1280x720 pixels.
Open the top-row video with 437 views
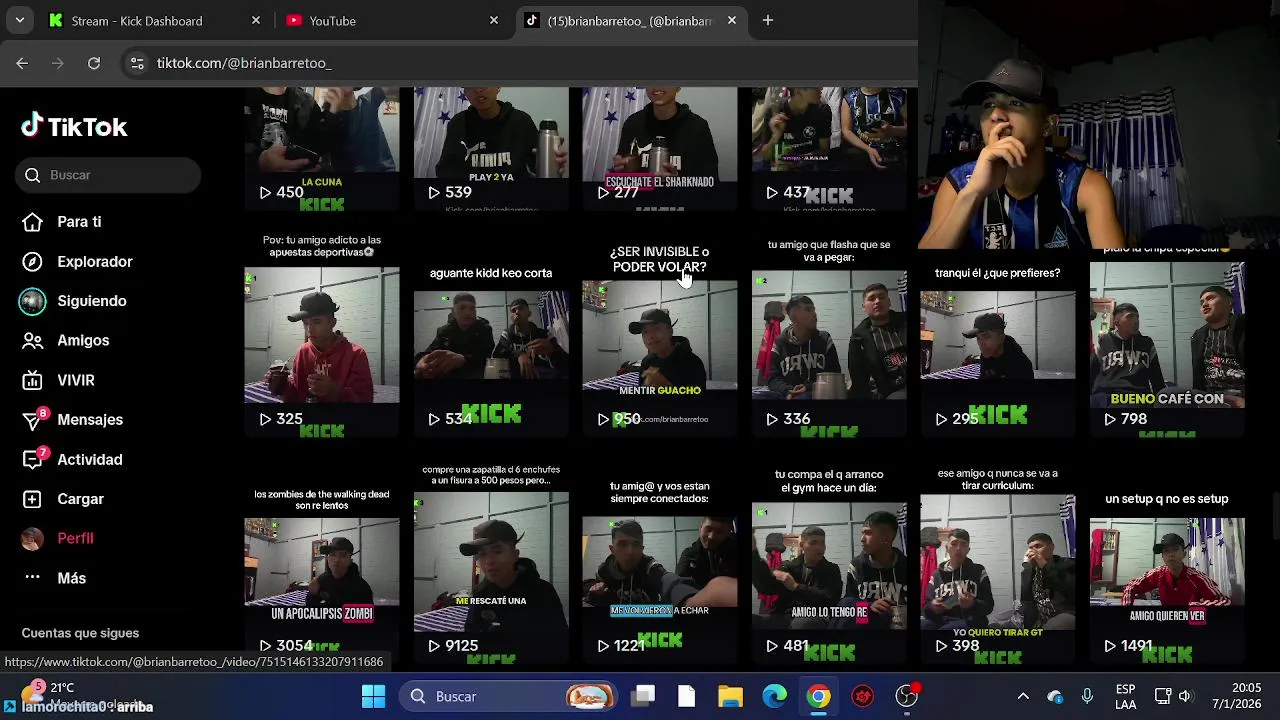829,148
